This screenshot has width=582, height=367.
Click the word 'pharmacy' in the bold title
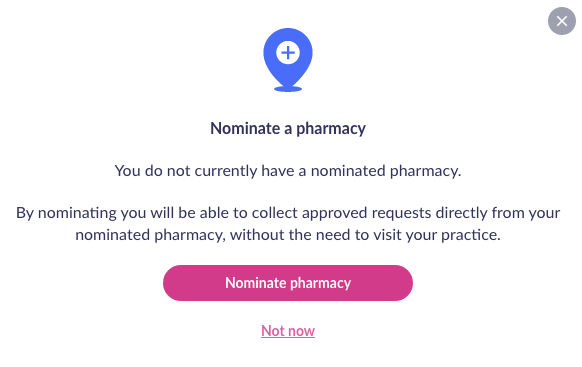[331, 130]
